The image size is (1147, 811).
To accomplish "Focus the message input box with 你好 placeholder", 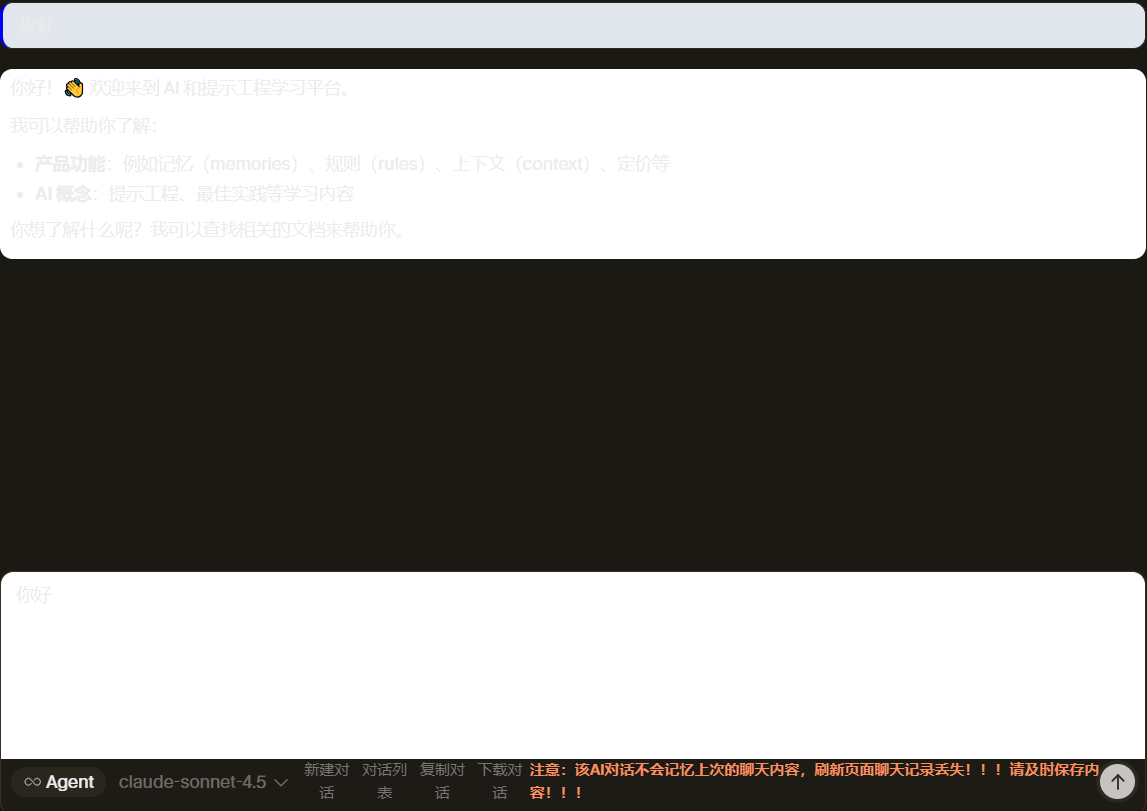I will pos(572,660).
